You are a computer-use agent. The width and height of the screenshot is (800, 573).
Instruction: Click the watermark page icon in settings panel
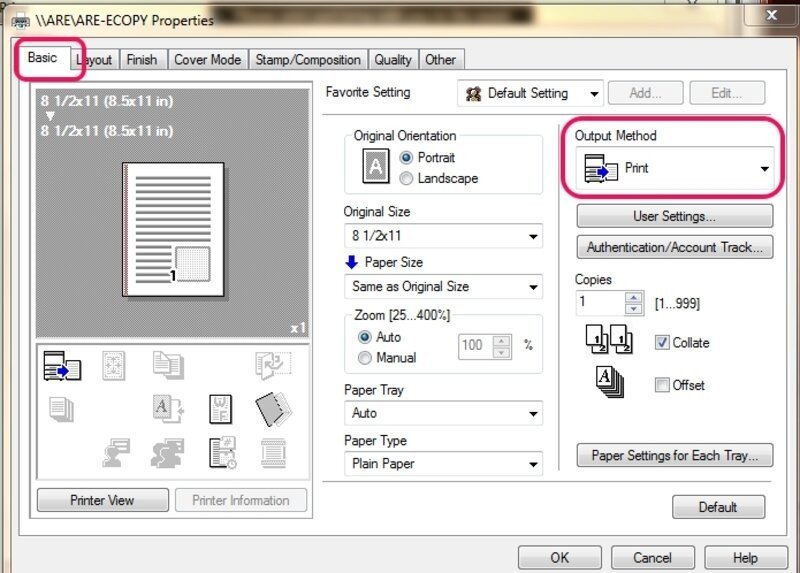pyautogui.click(x=220, y=409)
